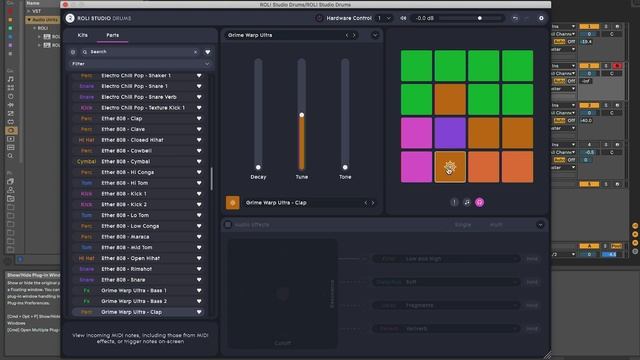Click the exclamation info icon under pads
The width and height of the screenshot is (640, 360).
tap(454, 202)
